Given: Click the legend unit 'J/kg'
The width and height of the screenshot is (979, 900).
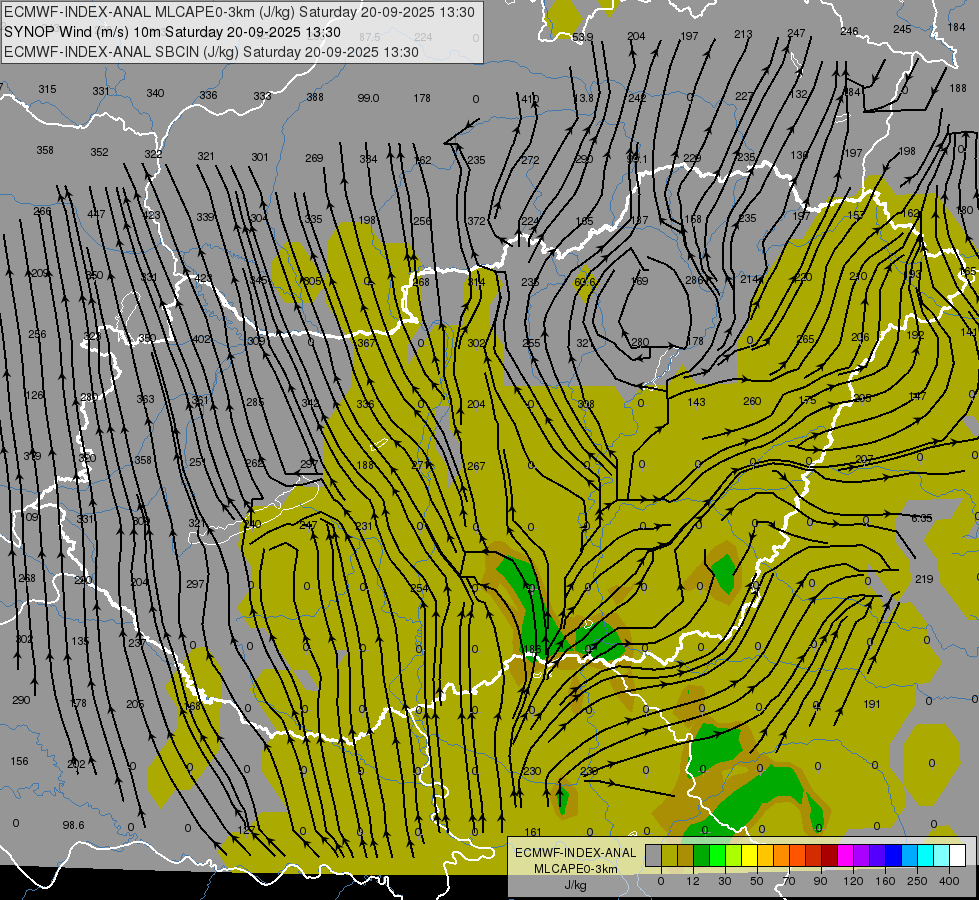Looking at the screenshot, I should pos(575,885).
